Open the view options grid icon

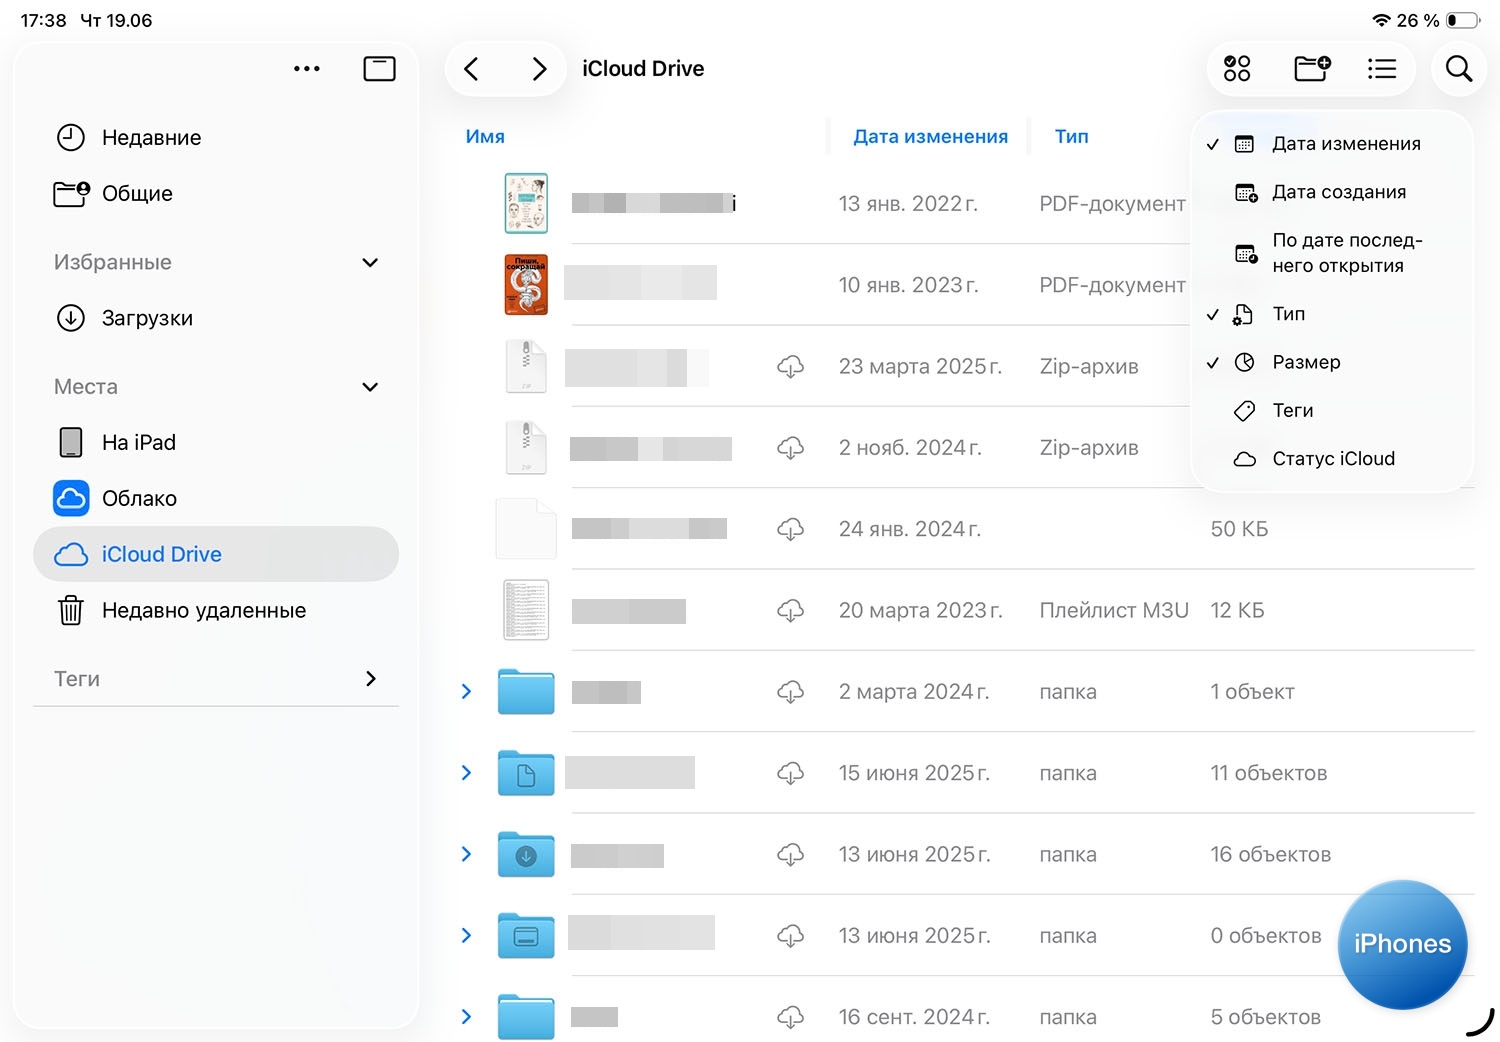(1237, 69)
